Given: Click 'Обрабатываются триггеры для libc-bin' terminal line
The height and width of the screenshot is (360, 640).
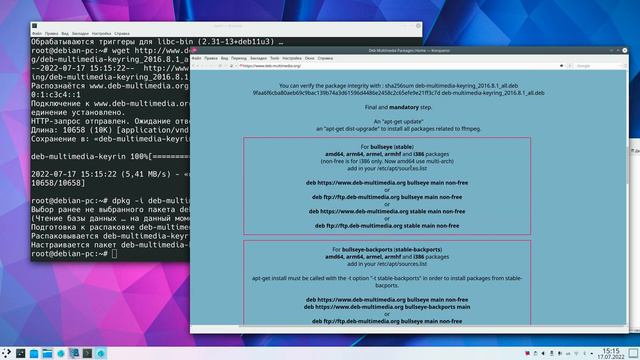Looking at the screenshot, I should coord(157,42).
